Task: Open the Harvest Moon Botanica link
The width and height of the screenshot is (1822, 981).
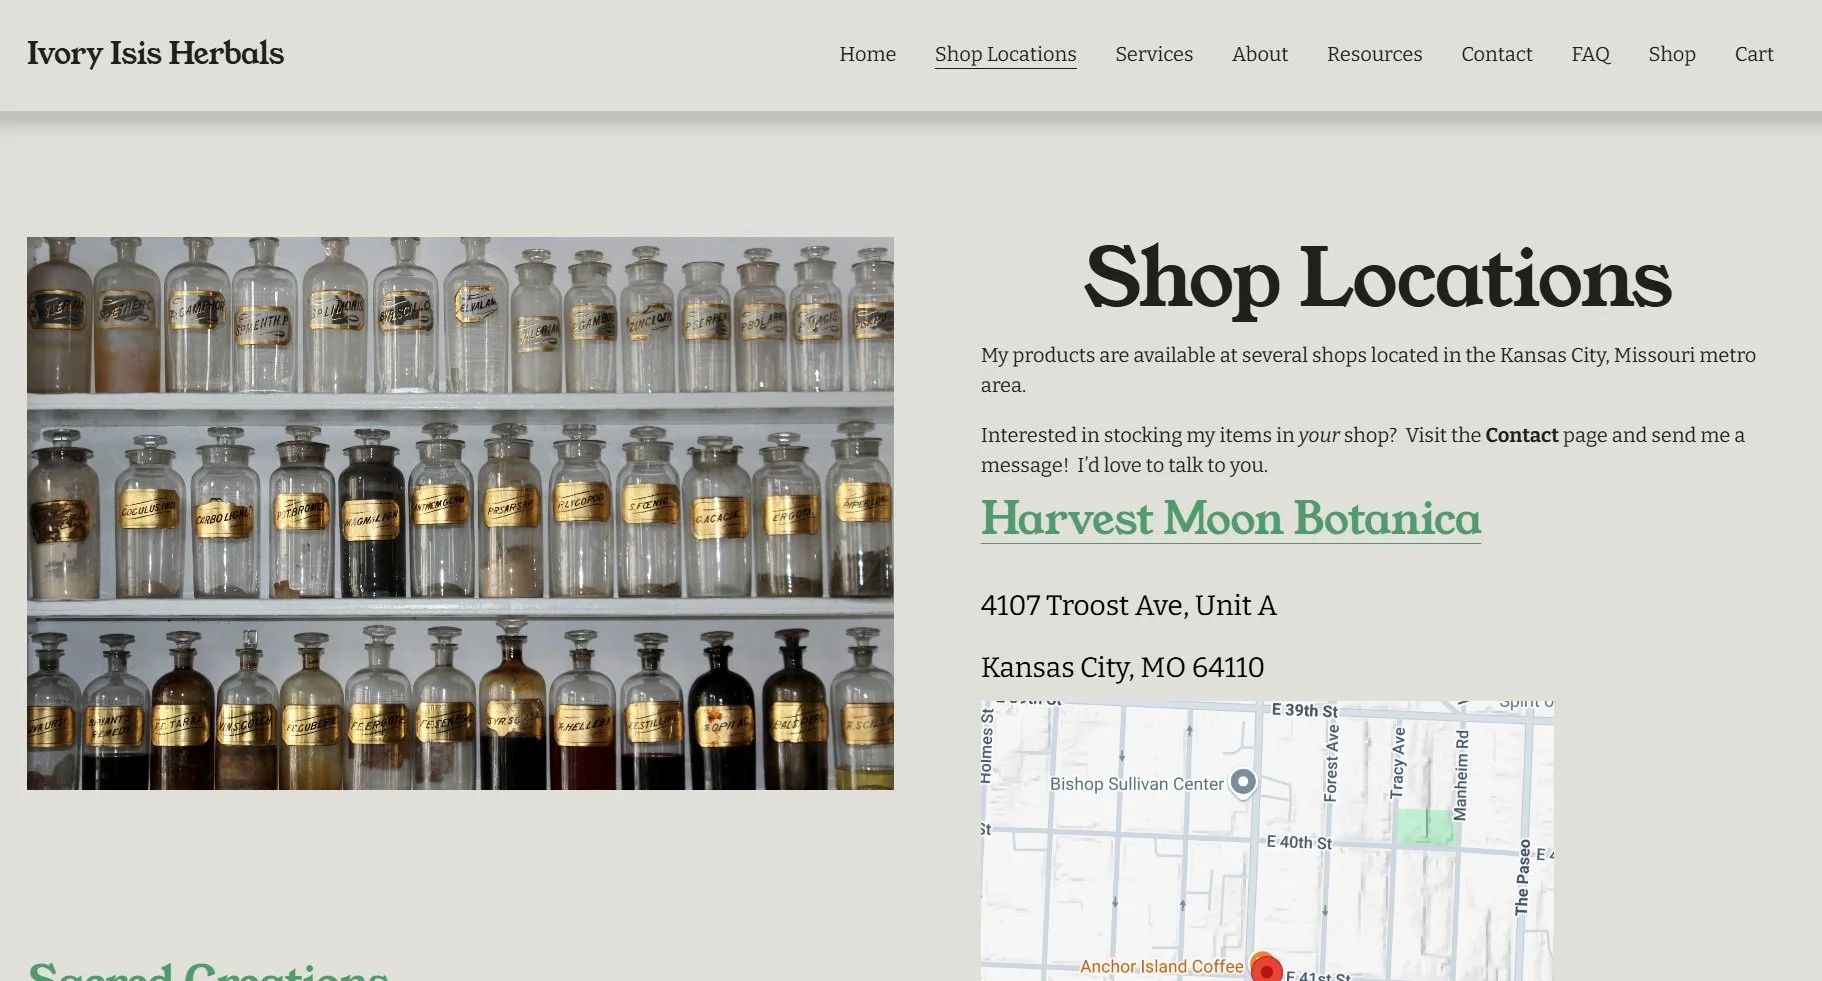Action: (x=1230, y=518)
